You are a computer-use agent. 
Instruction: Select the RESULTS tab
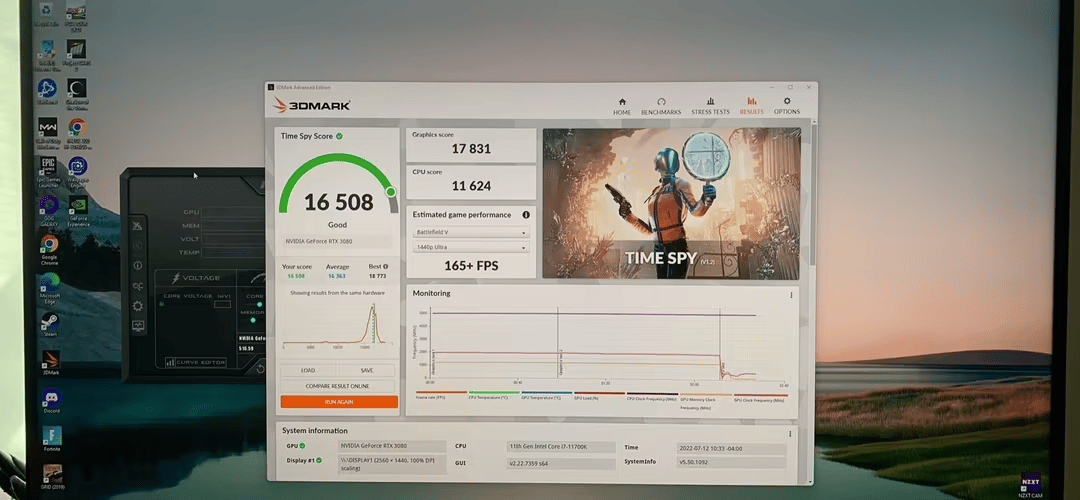click(751, 106)
